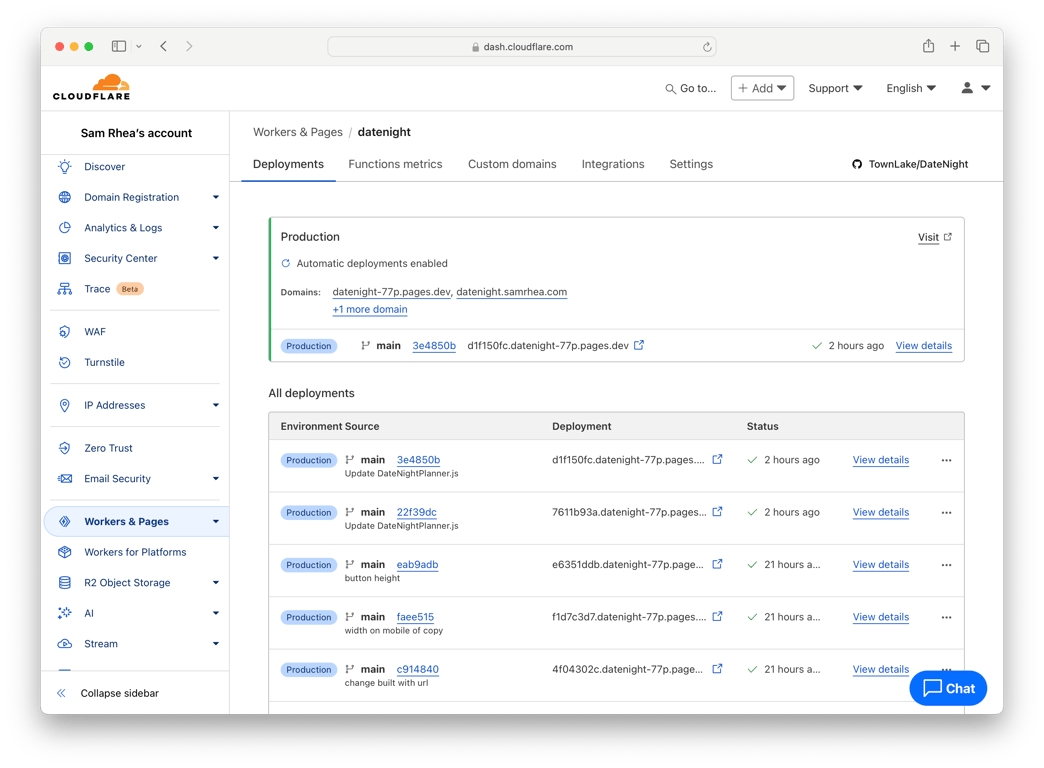Click the Domain Registration globe icon
The width and height of the screenshot is (1044, 768).
pyautogui.click(x=65, y=197)
